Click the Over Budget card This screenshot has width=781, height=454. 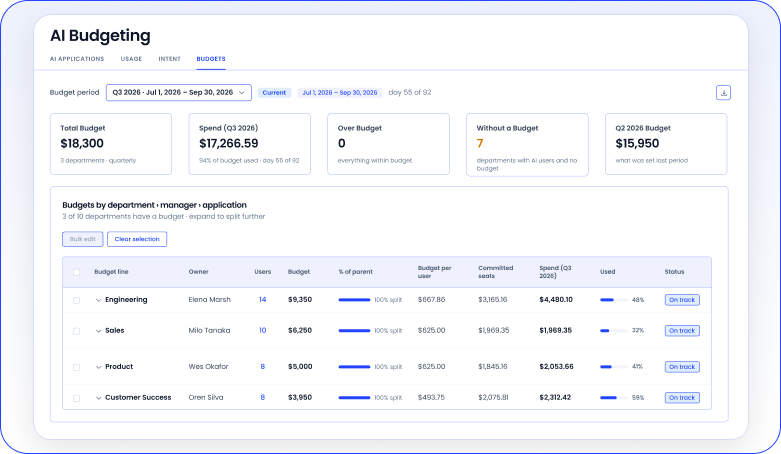pyautogui.click(x=389, y=144)
